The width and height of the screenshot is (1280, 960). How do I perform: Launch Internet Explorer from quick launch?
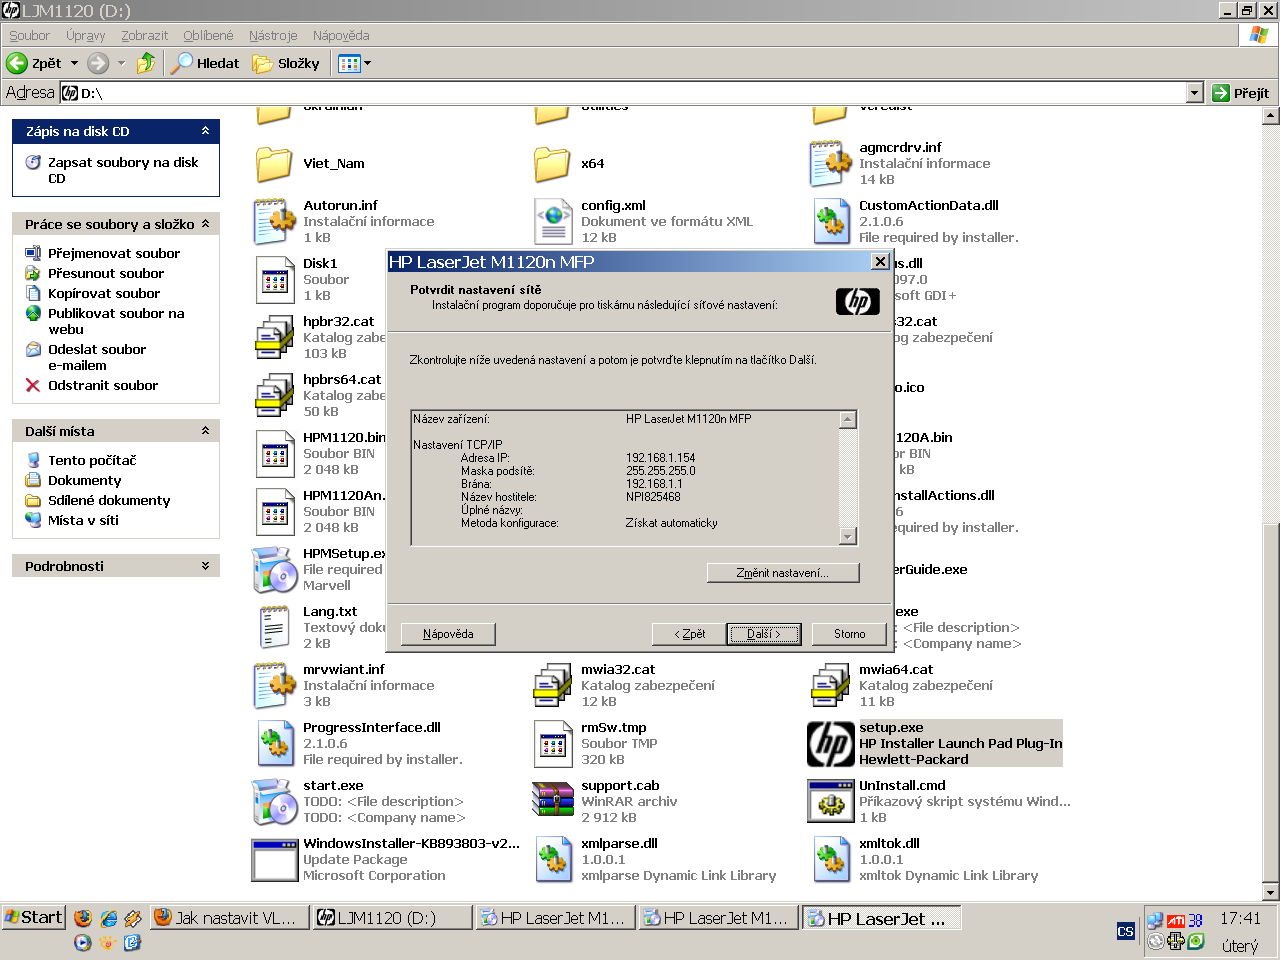(x=108, y=918)
